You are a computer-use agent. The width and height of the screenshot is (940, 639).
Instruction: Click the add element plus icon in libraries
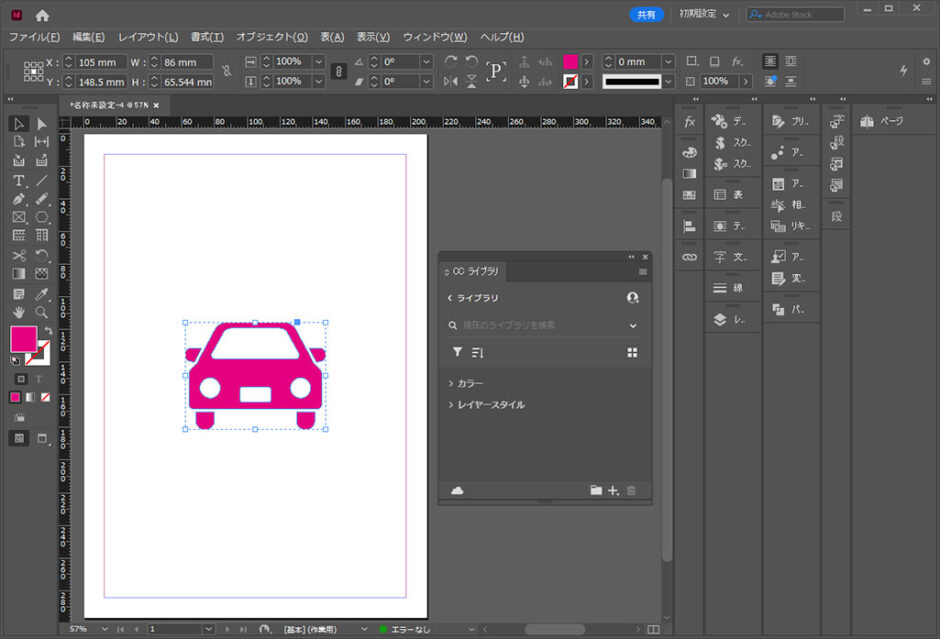(x=613, y=490)
